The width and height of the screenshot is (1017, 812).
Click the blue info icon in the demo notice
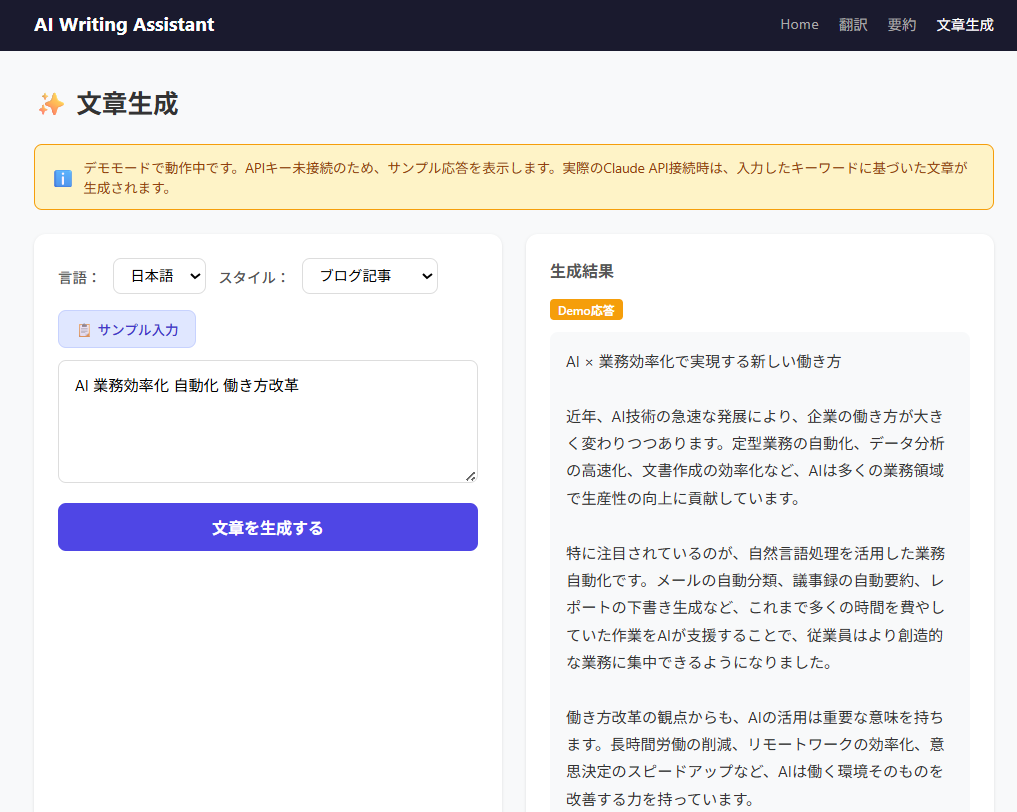63,178
